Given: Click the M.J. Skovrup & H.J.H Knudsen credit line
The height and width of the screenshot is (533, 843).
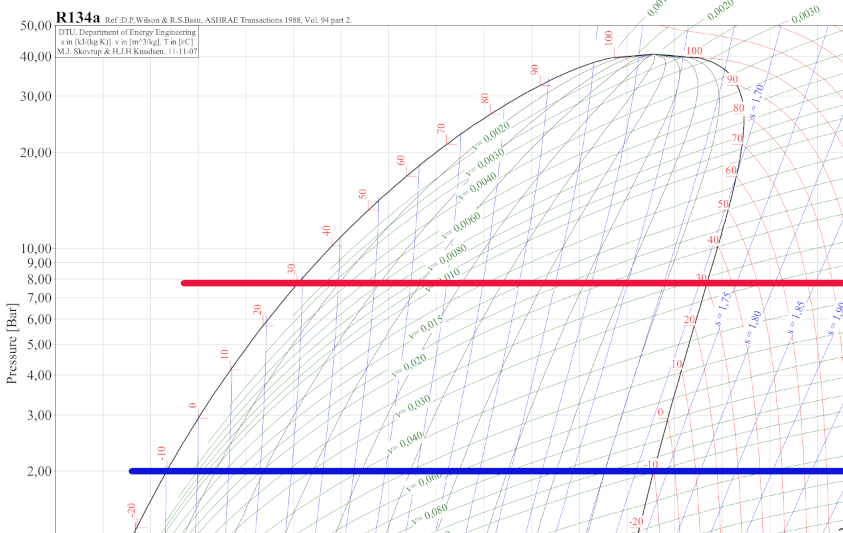Looking at the screenshot, I should (x=127, y=52).
